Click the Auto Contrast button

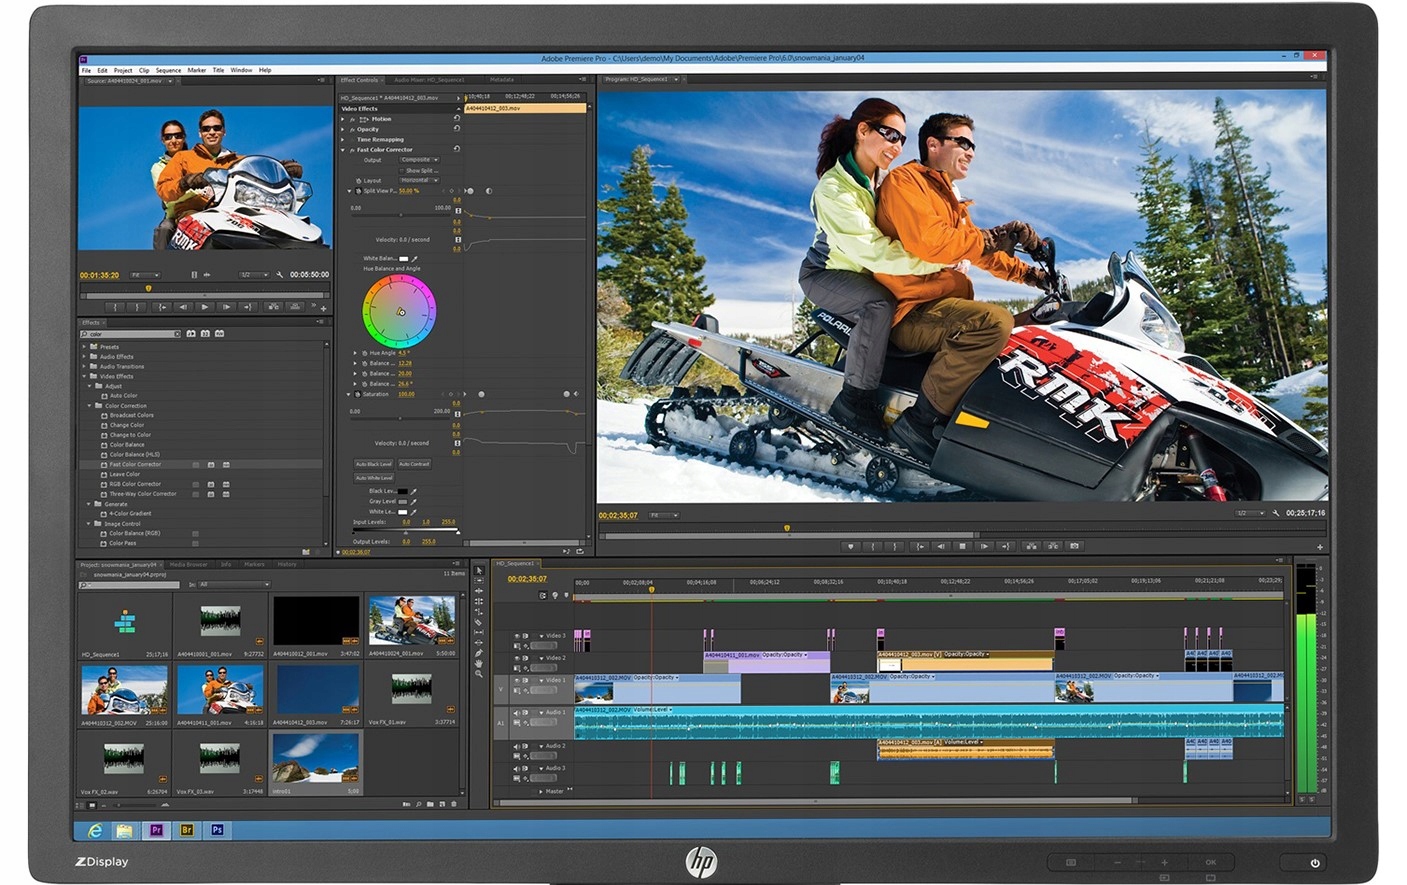click(x=414, y=464)
